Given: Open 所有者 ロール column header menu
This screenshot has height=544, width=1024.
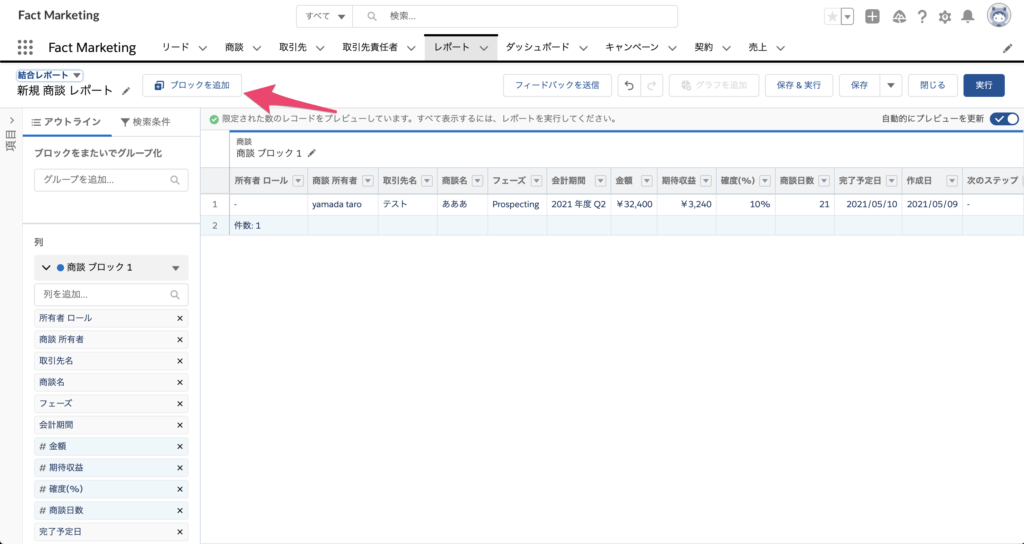Looking at the screenshot, I should [x=298, y=181].
